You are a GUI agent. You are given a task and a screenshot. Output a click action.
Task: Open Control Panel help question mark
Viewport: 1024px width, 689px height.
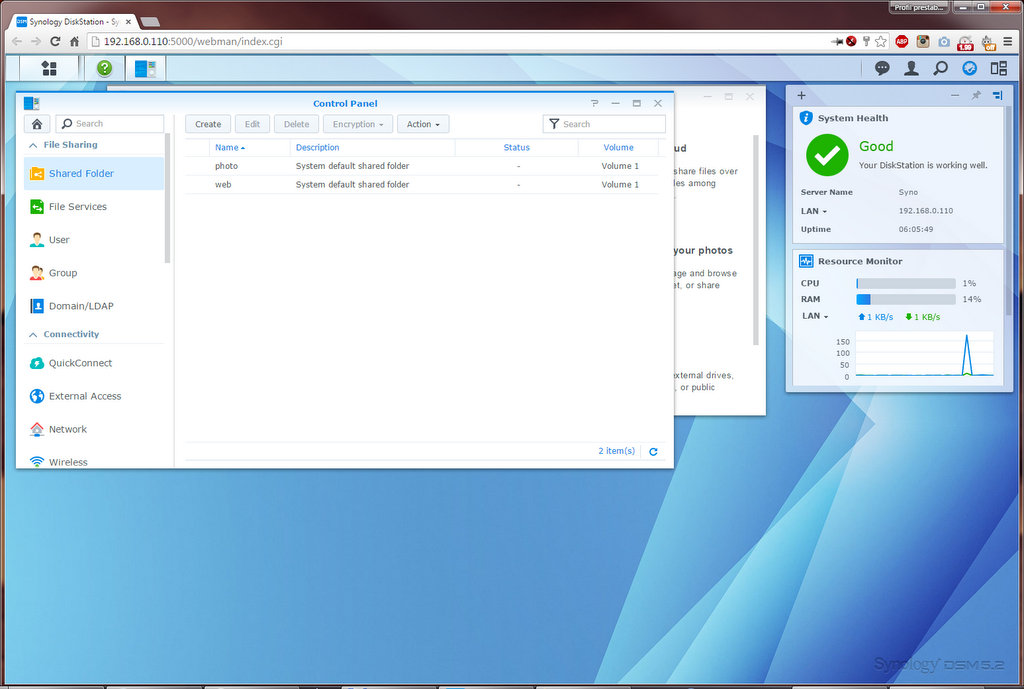point(594,103)
